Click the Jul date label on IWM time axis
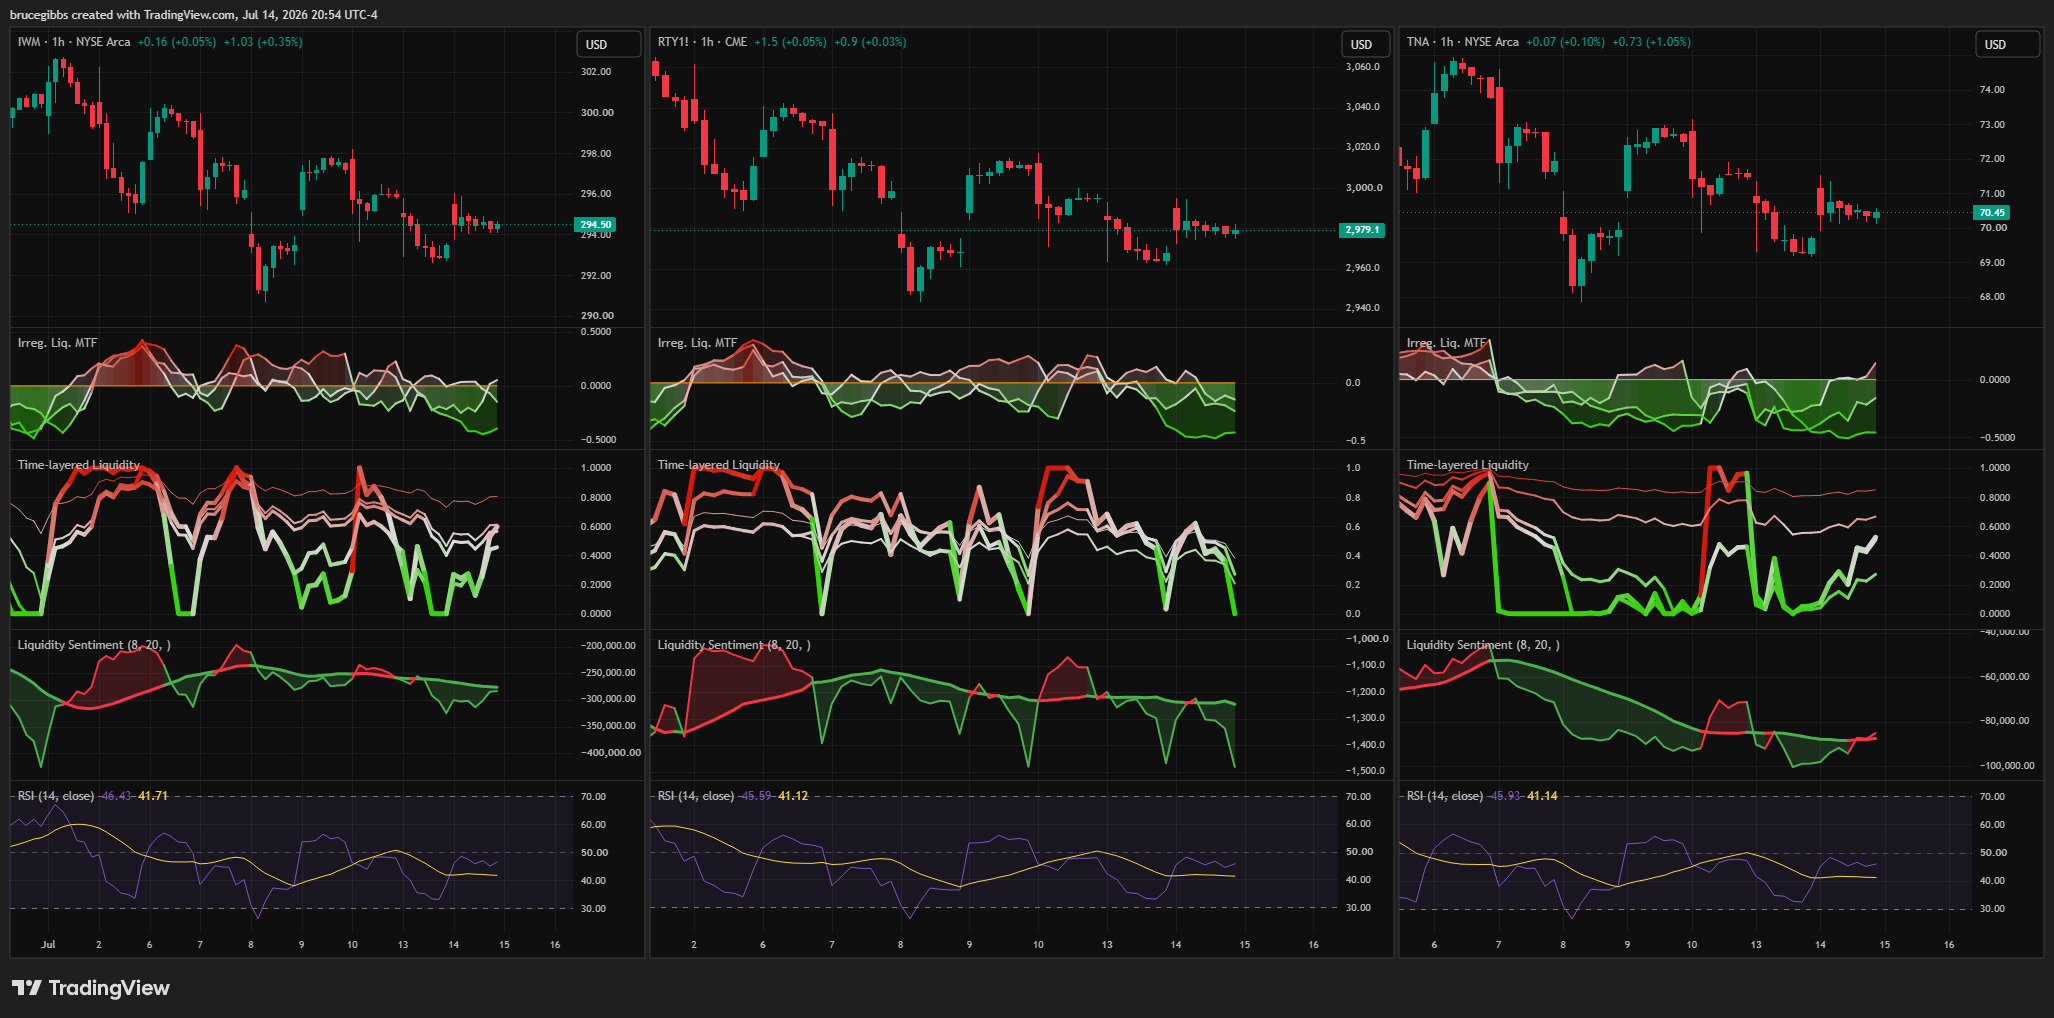The height and width of the screenshot is (1018, 2054). [x=48, y=944]
